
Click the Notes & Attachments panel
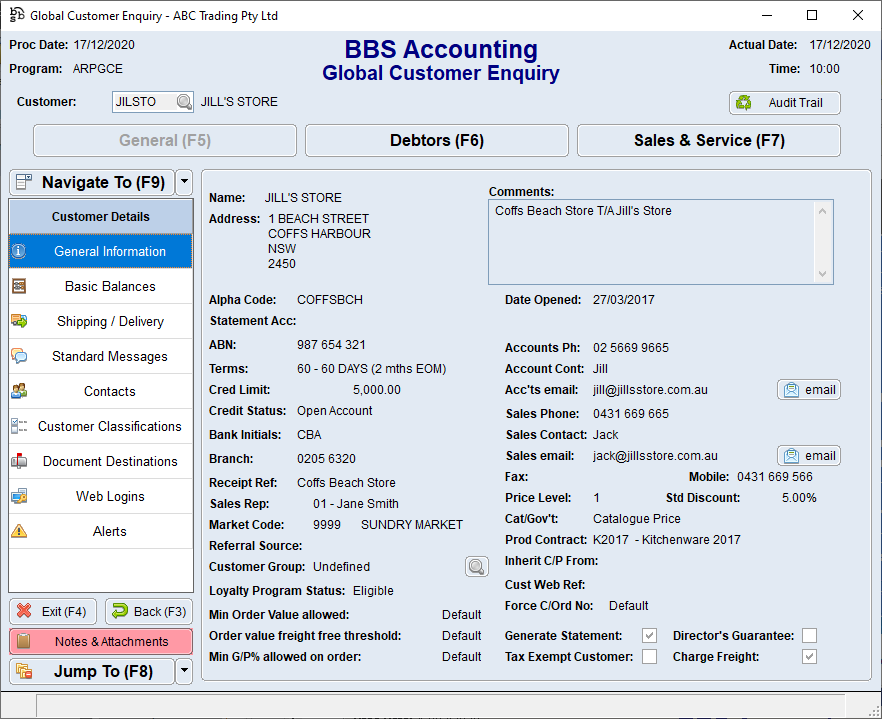[x=100, y=641]
